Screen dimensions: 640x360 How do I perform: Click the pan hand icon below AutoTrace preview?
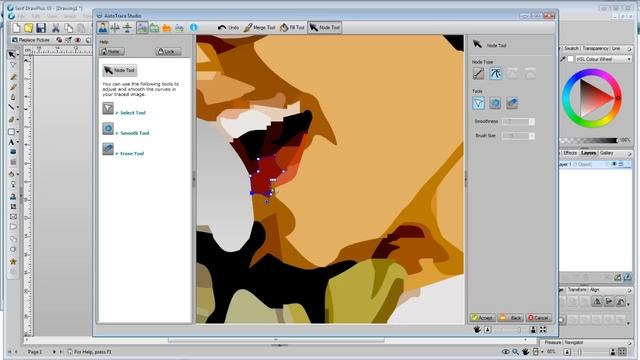pyautogui.click(x=477, y=329)
